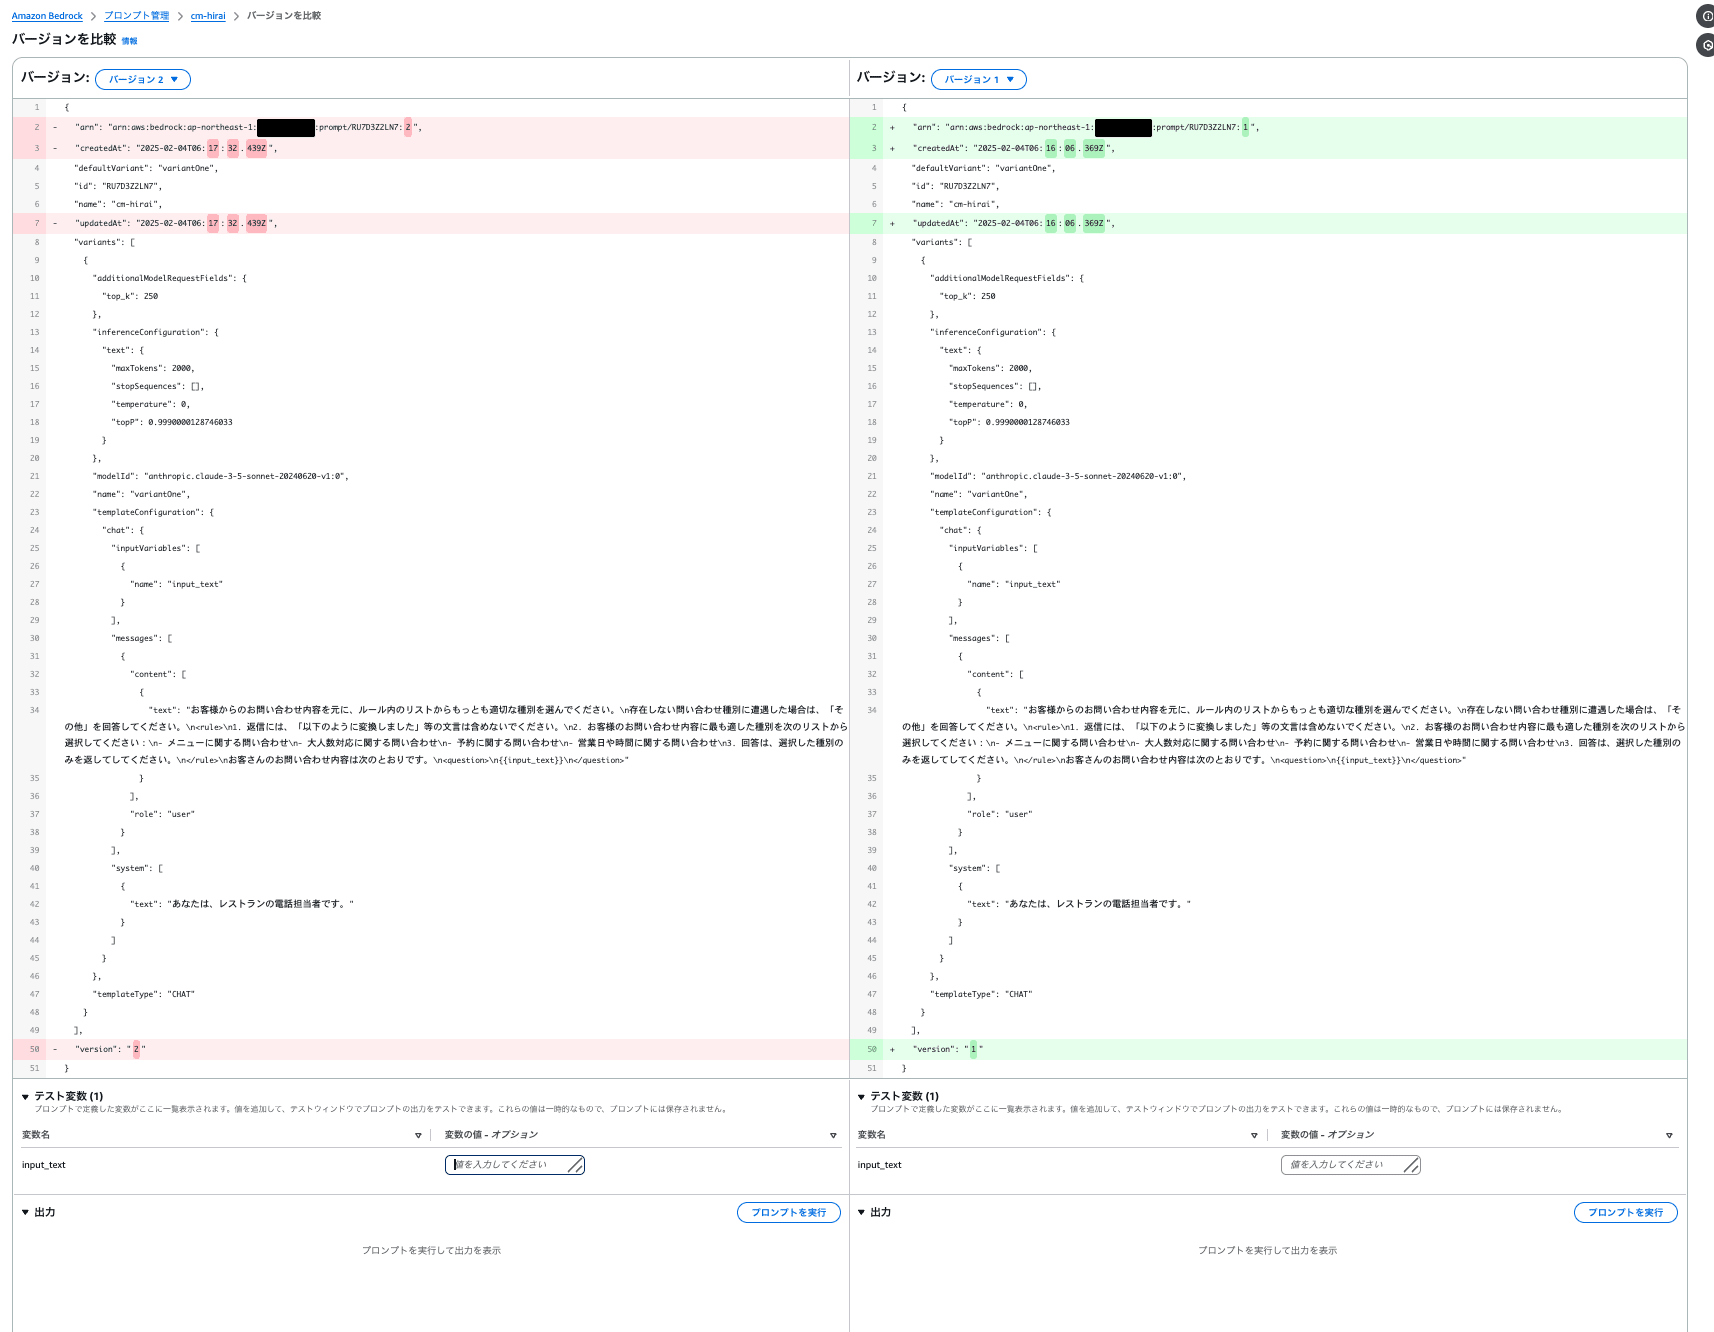Sort by 変数名 in Version 2 pane
This screenshot has height=1332, width=1714.
(x=418, y=1136)
